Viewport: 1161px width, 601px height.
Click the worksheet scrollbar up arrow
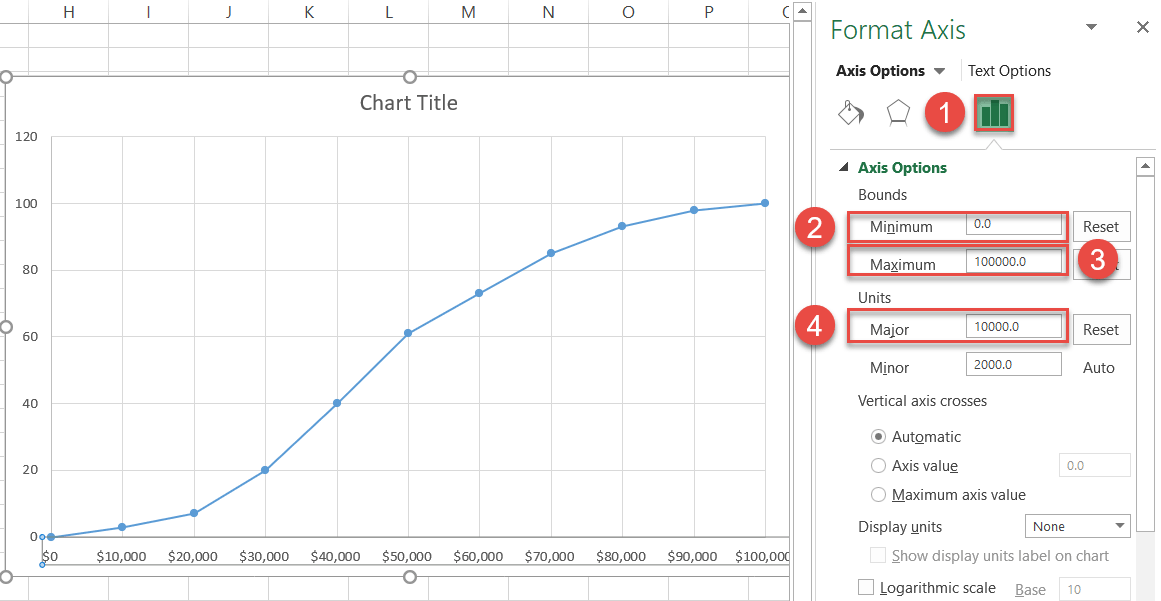pyautogui.click(x=801, y=11)
